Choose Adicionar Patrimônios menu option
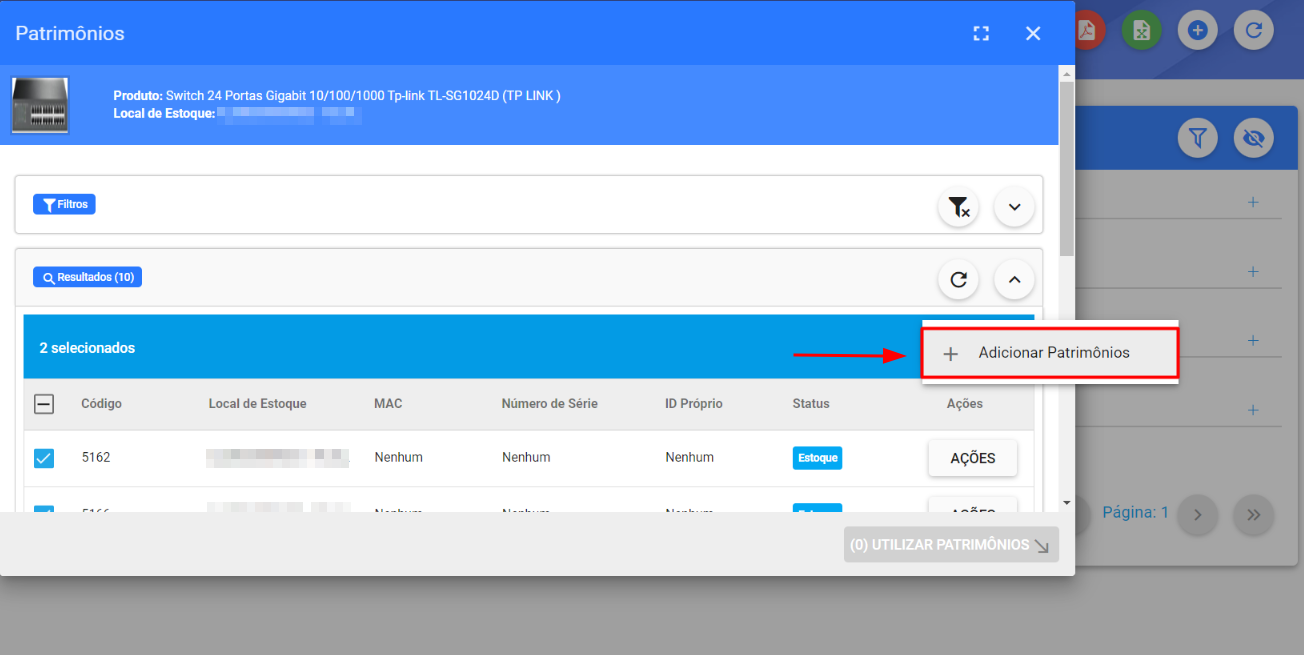The image size is (1304, 655). pyautogui.click(x=1050, y=353)
